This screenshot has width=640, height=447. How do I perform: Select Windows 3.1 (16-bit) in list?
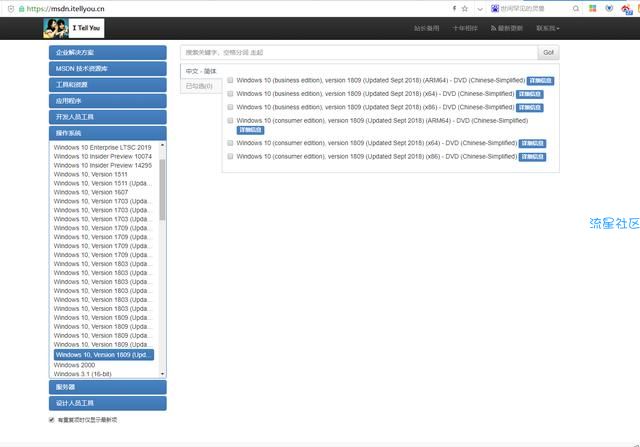point(82,374)
